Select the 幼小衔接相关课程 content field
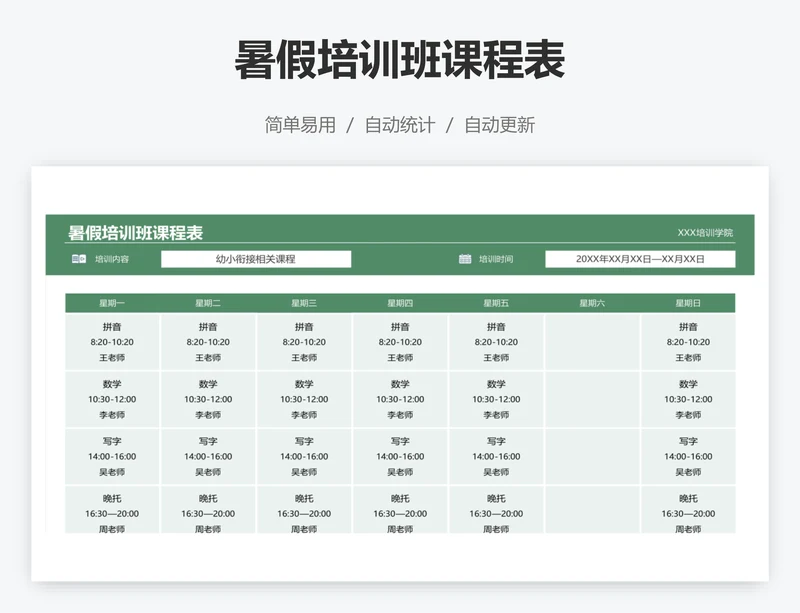Image resolution: width=800 pixels, height=613 pixels. tap(256, 259)
